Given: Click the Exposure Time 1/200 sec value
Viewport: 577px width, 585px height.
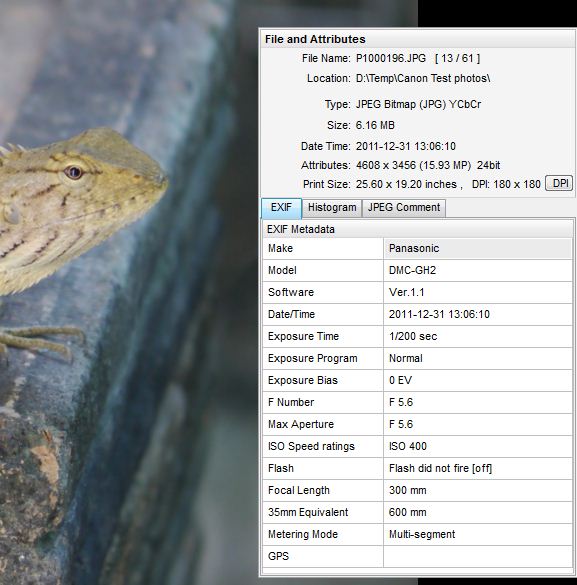Looking at the screenshot, I should (x=413, y=337).
